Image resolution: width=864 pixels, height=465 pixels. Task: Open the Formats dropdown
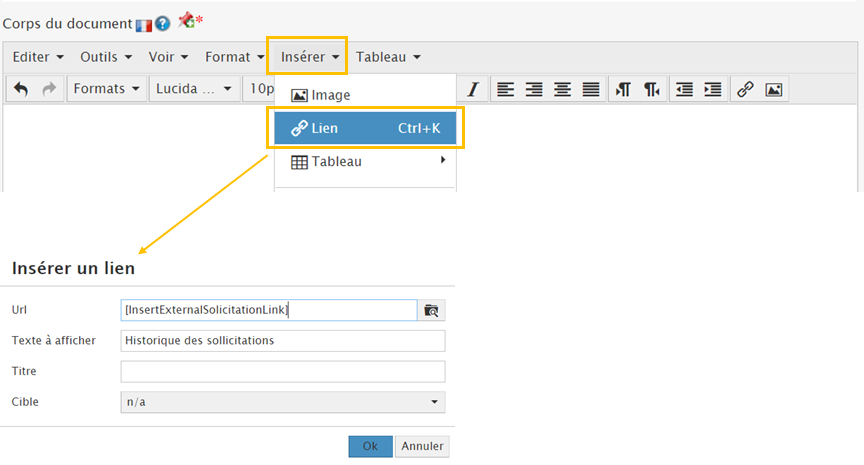(x=107, y=89)
